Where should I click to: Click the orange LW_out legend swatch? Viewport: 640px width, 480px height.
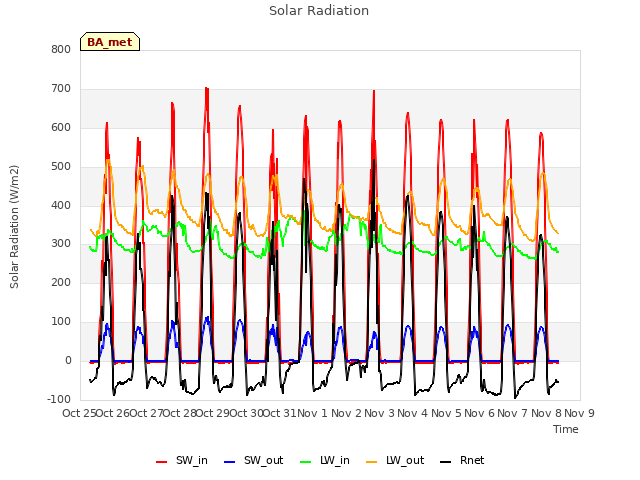click(372, 462)
